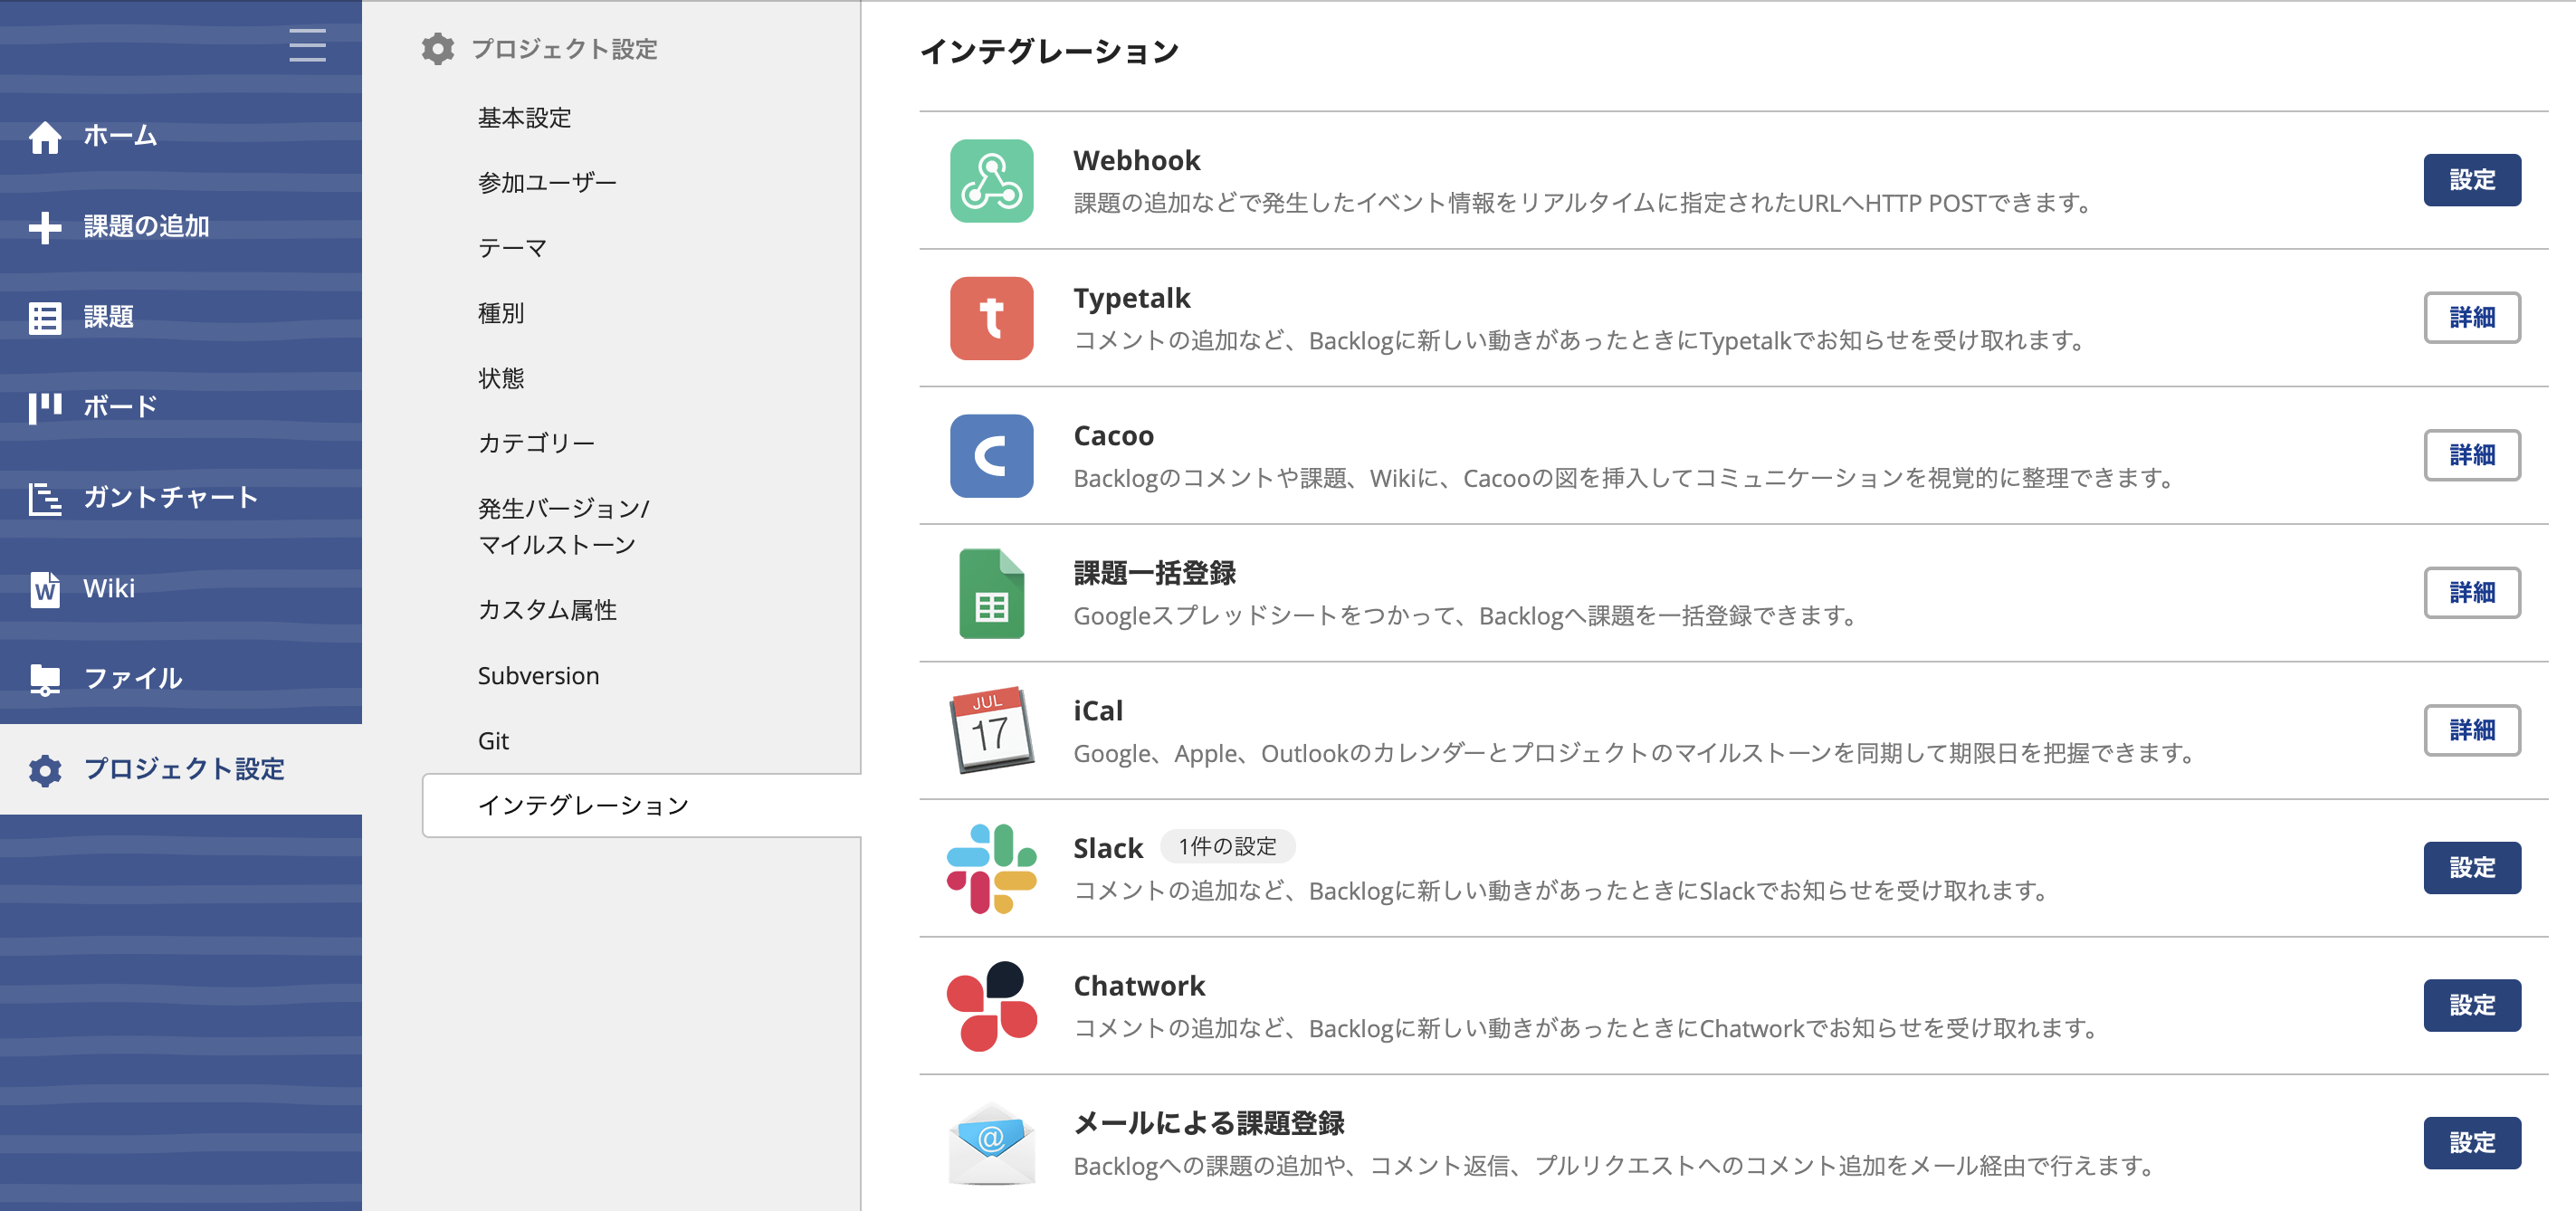Open ガントチャート in the sidebar

point(181,498)
